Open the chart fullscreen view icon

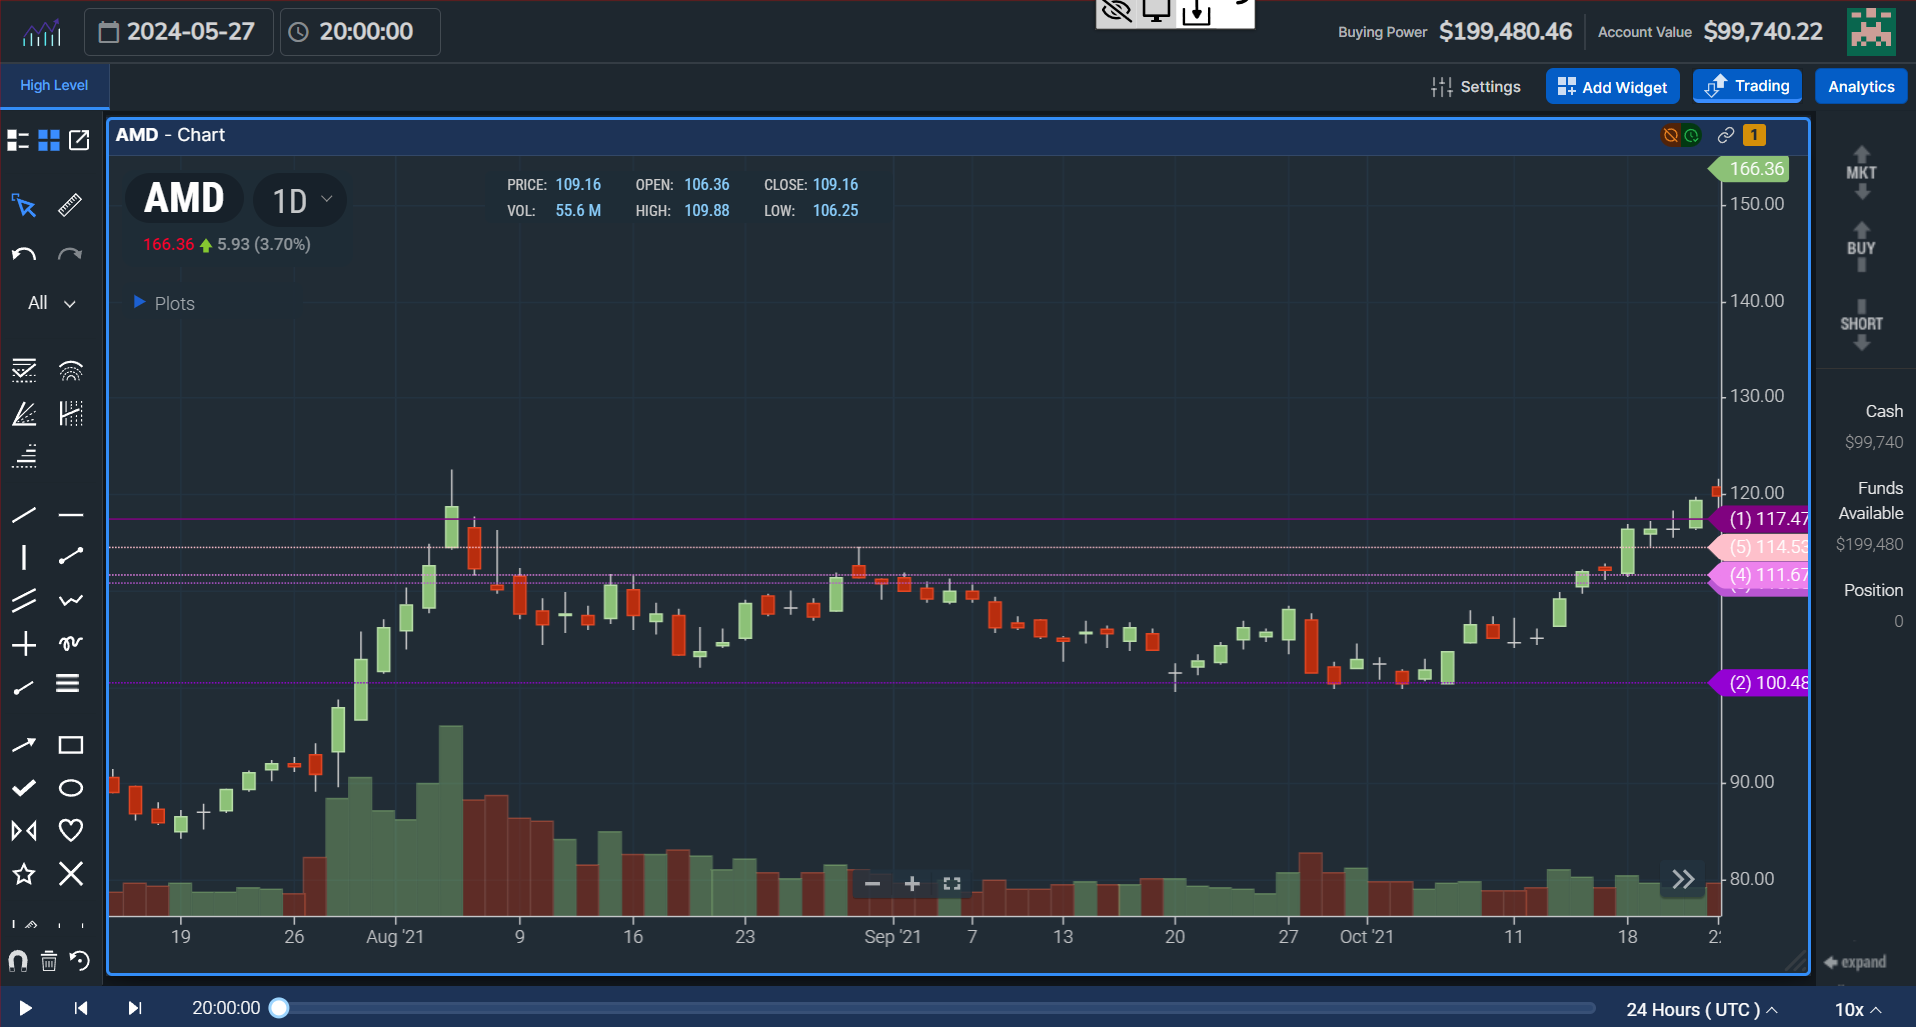click(951, 884)
